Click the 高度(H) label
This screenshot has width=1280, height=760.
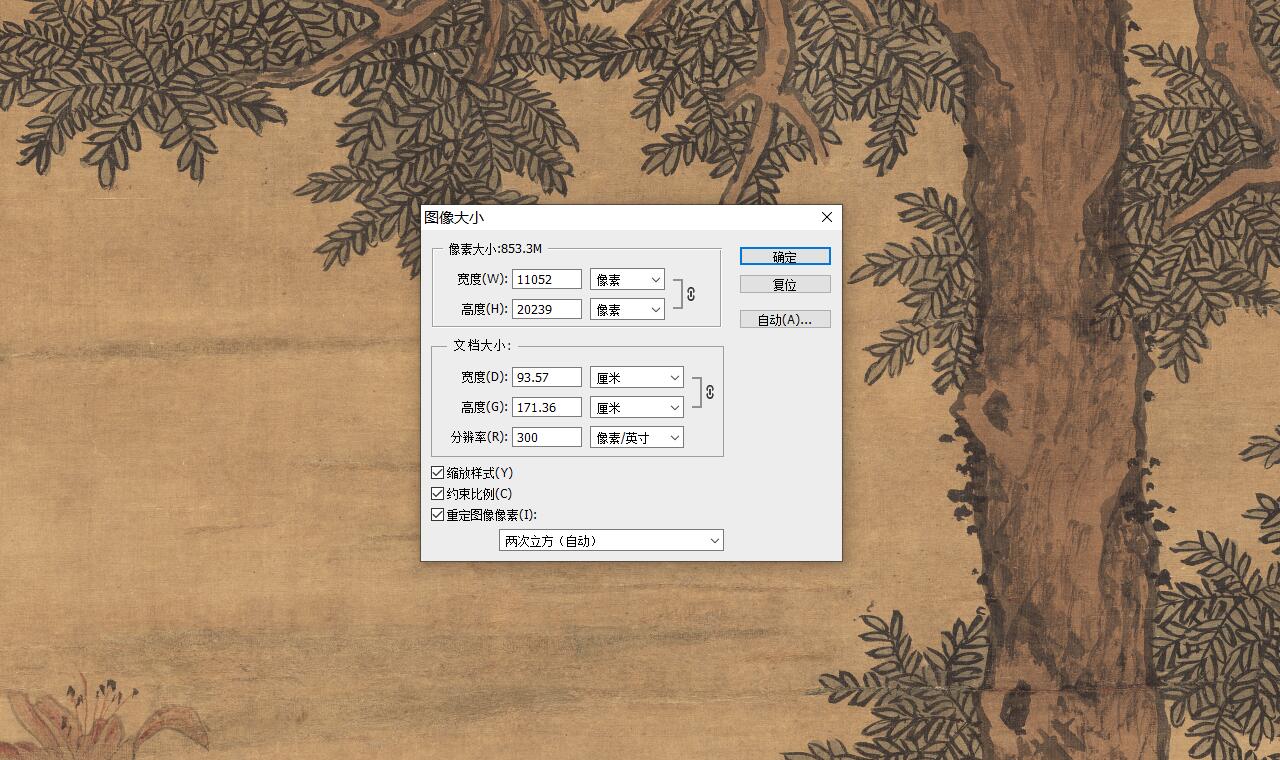(x=484, y=309)
